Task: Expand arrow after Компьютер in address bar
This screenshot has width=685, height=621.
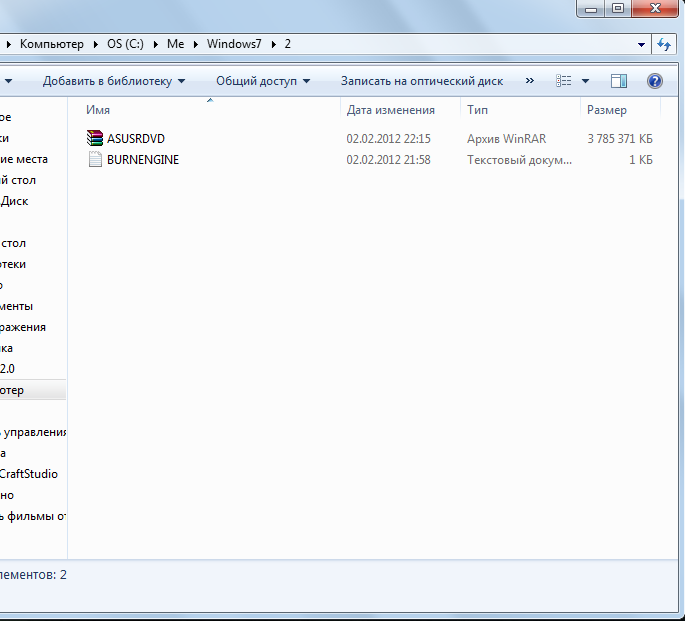Action: (96, 45)
